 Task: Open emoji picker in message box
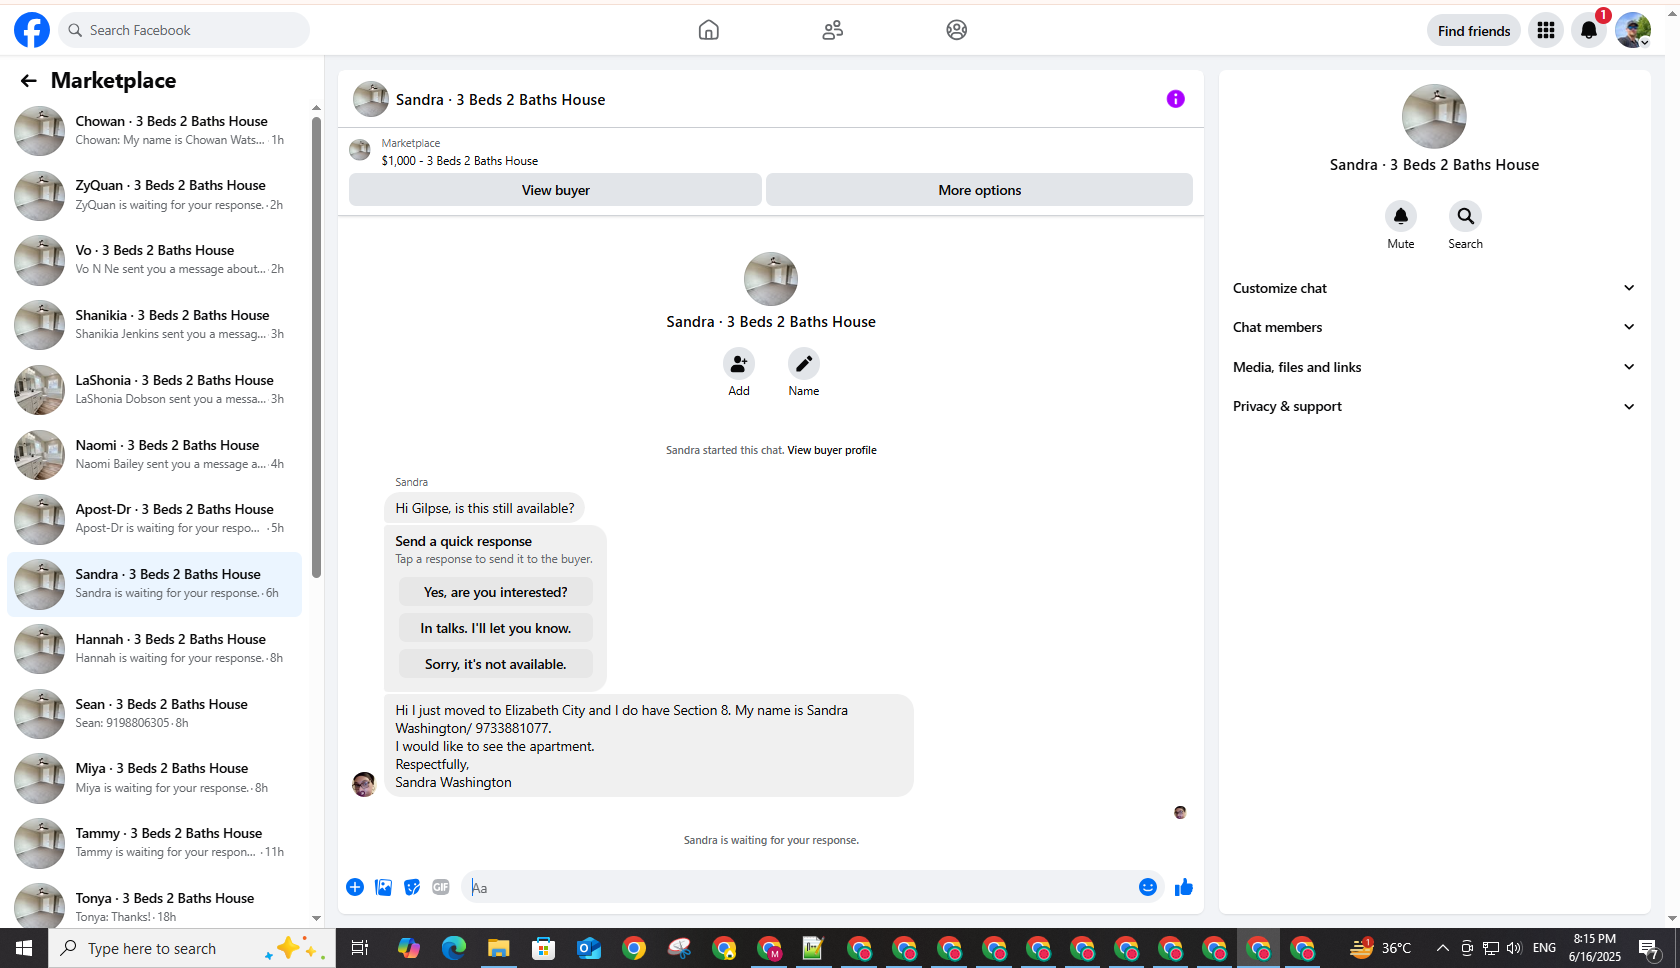point(1148,887)
